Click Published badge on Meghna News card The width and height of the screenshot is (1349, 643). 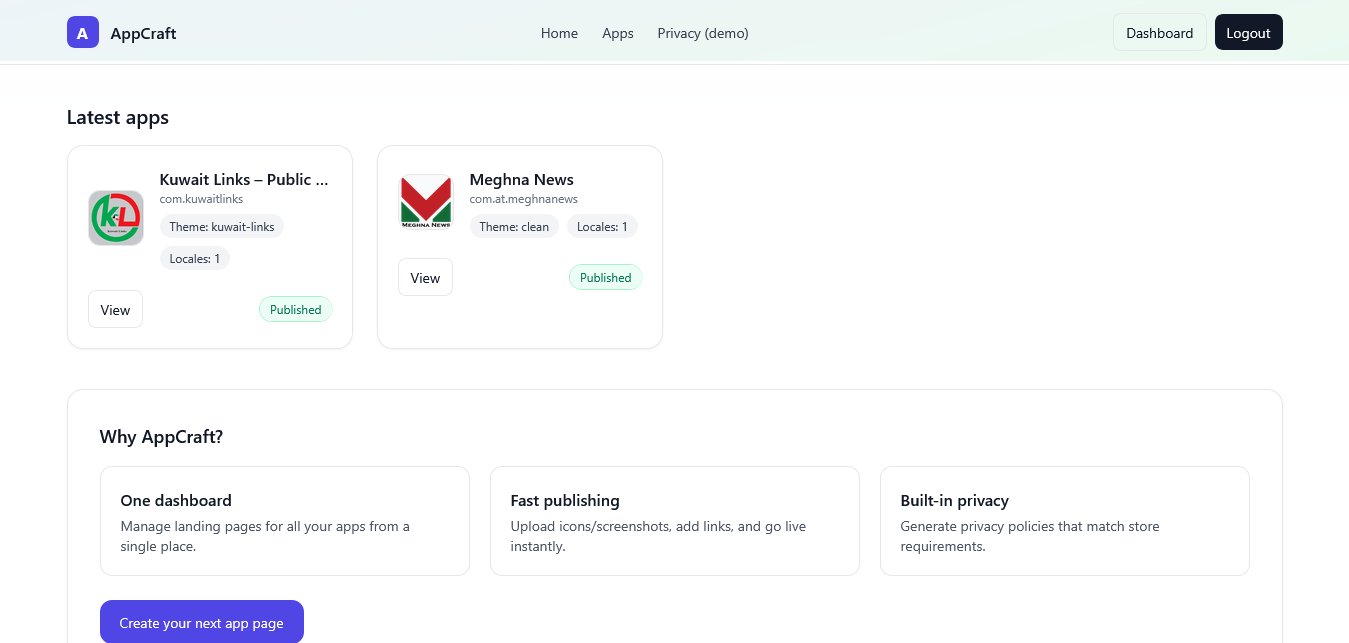[x=605, y=278]
